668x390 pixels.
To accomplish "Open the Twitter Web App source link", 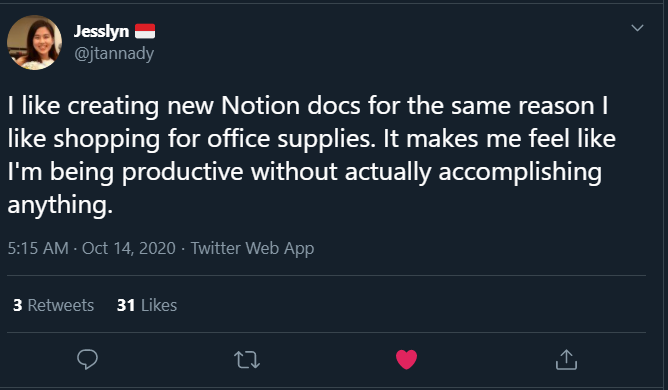I will click(x=252, y=248).
